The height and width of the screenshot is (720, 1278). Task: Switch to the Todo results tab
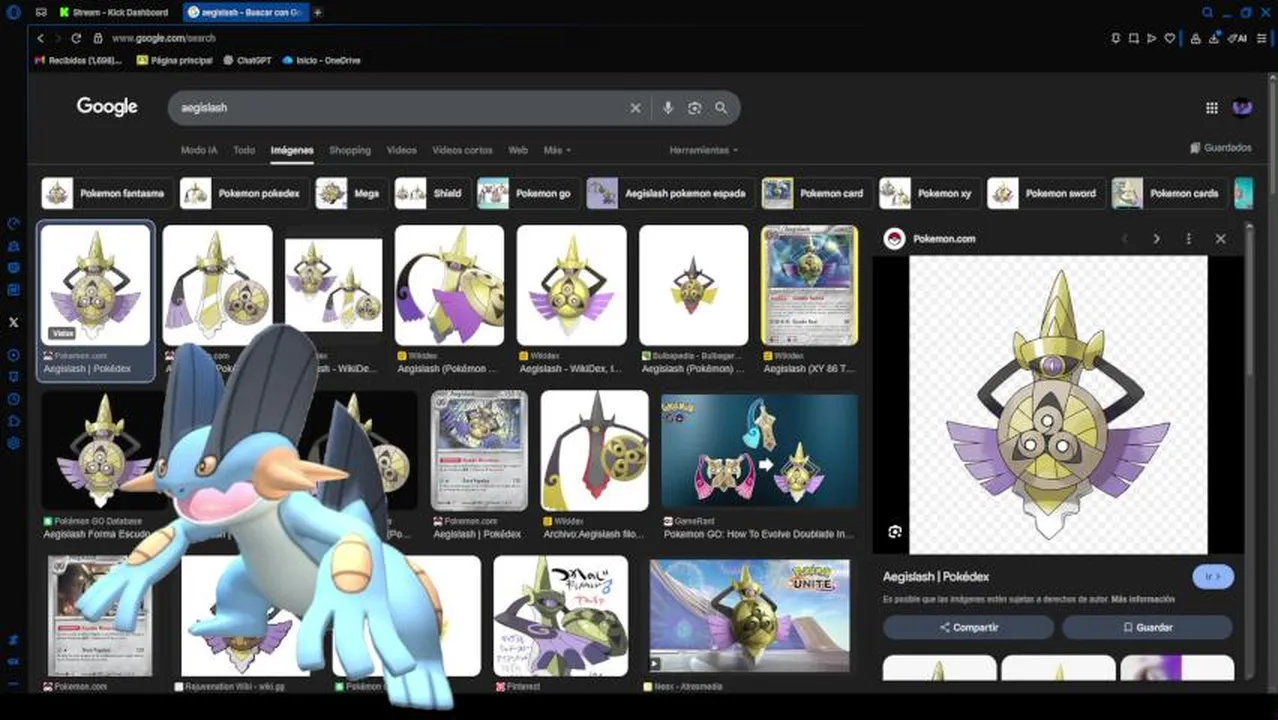244,150
